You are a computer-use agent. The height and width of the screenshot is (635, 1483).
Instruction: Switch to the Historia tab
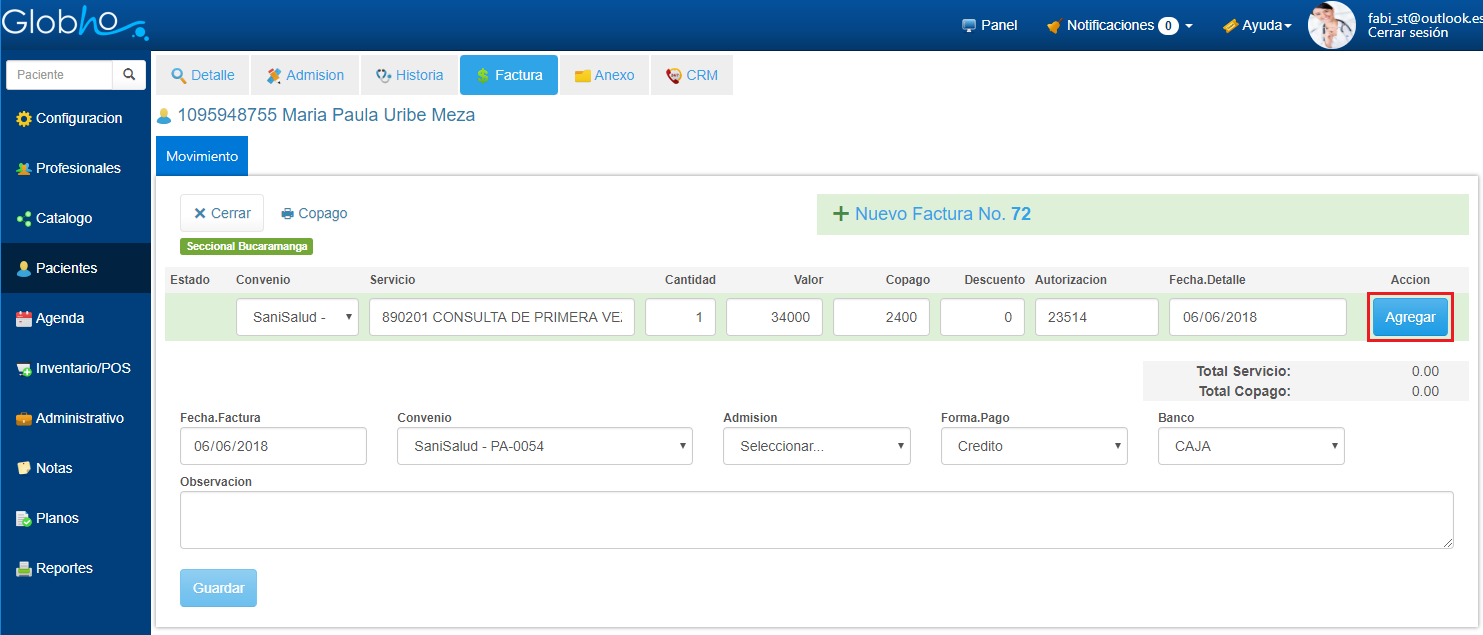coord(409,75)
